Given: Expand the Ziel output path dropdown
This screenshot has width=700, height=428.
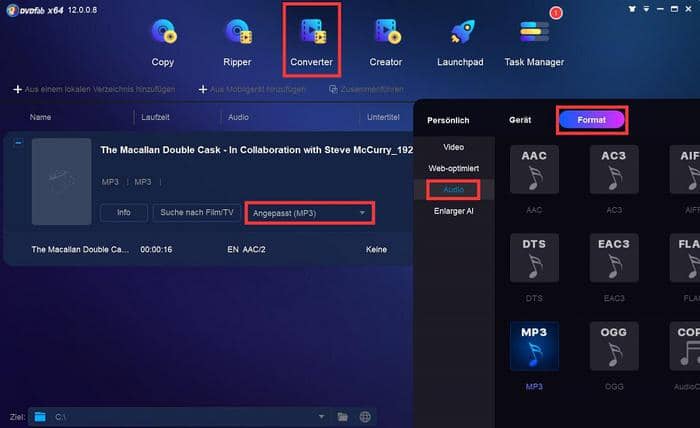Looking at the screenshot, I should (321, 417).
